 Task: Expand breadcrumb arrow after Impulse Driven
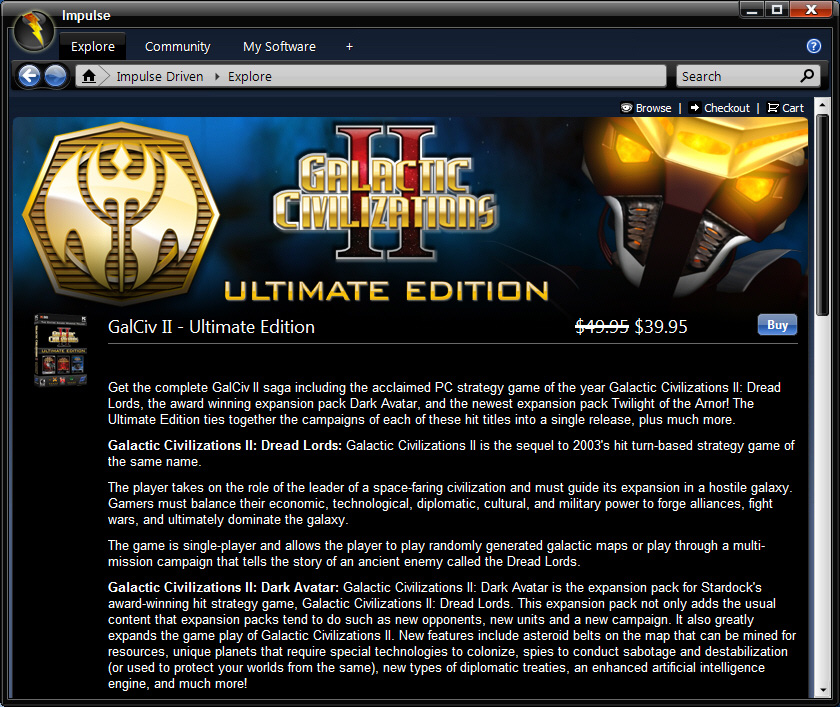[x=217, y=77]
